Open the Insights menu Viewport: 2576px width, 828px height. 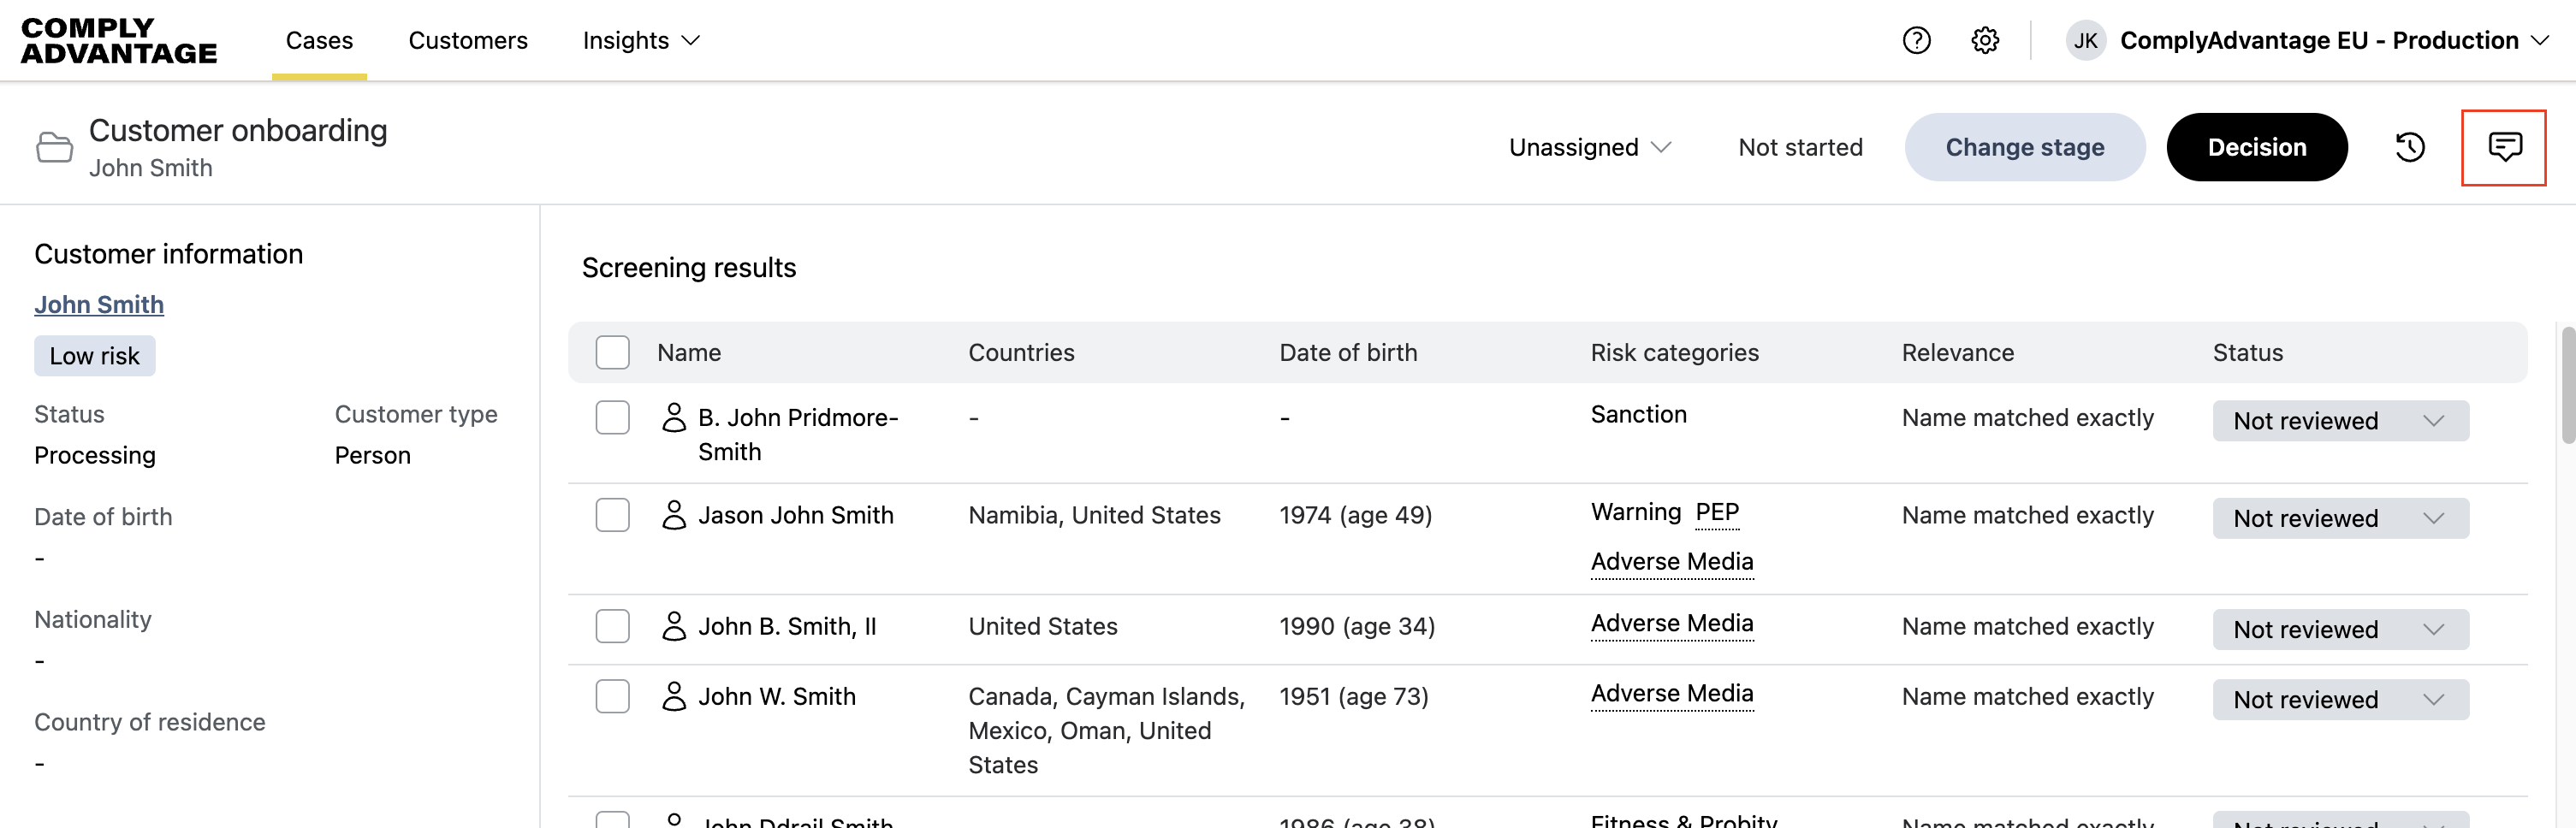640,40
